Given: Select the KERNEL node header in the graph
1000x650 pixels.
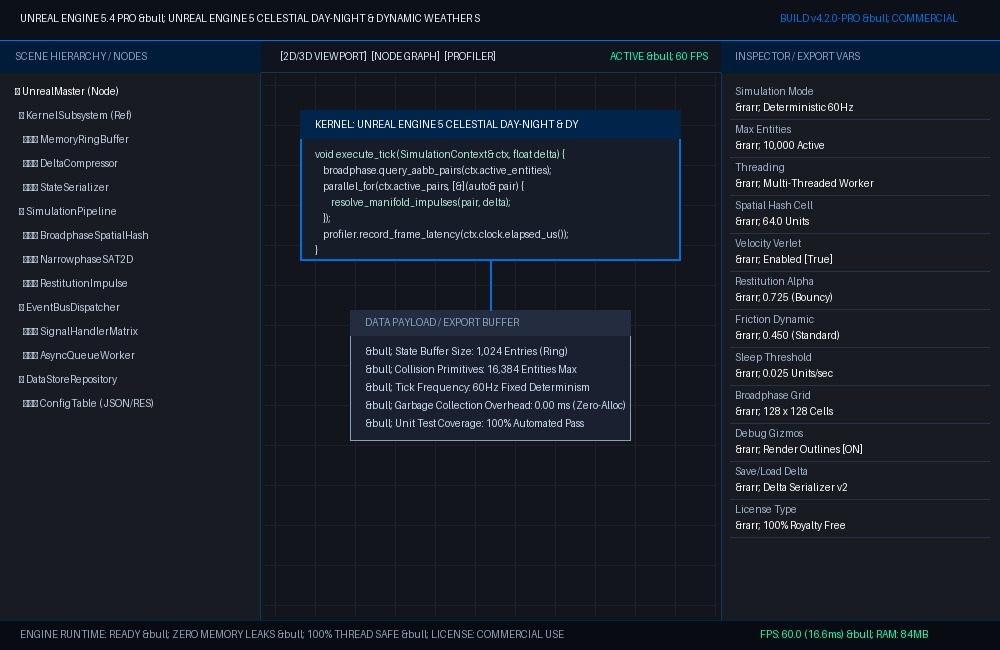Looking at the screenshot, I should tap(490, 124).
